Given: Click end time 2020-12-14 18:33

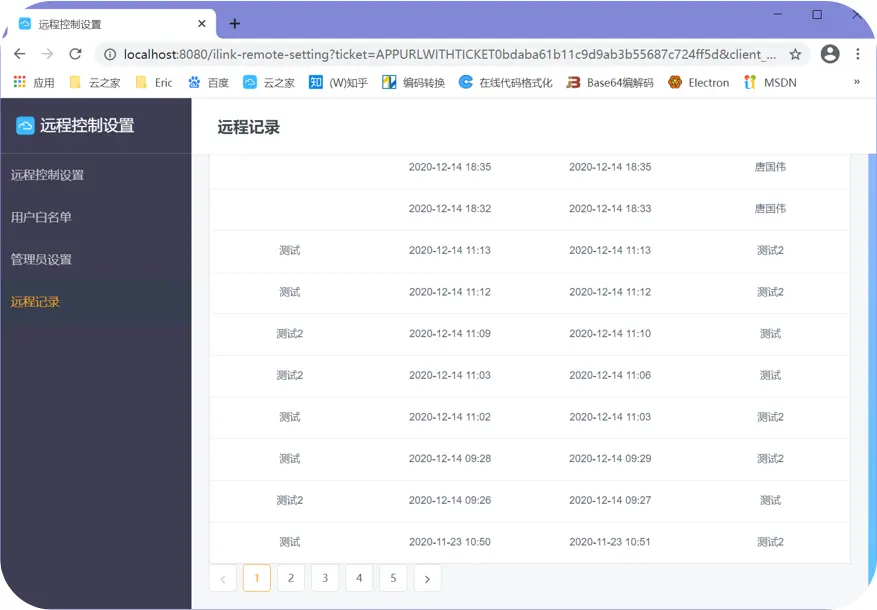Looking at the screenshot, I should click(x=610, y=209).
